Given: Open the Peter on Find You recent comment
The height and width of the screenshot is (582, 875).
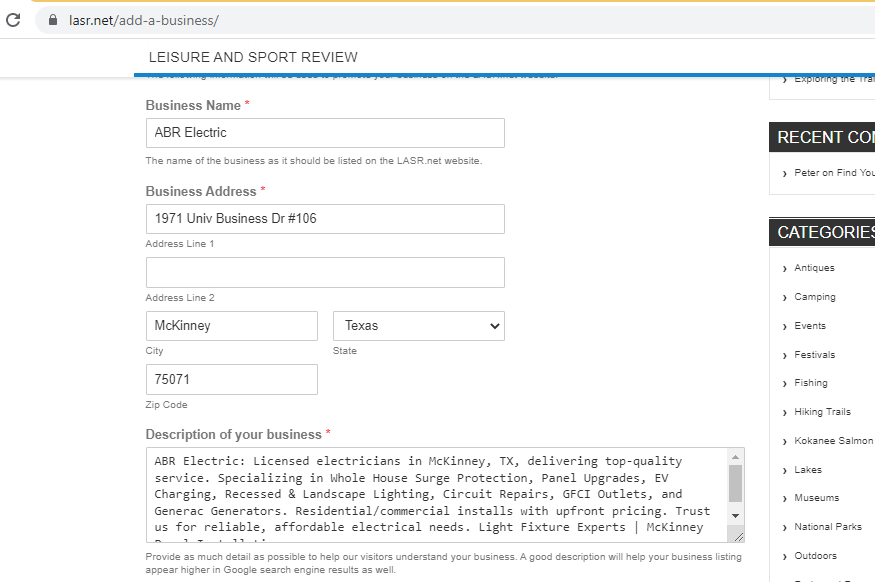Looking at the screenshot, I should (x=834, y=173).
